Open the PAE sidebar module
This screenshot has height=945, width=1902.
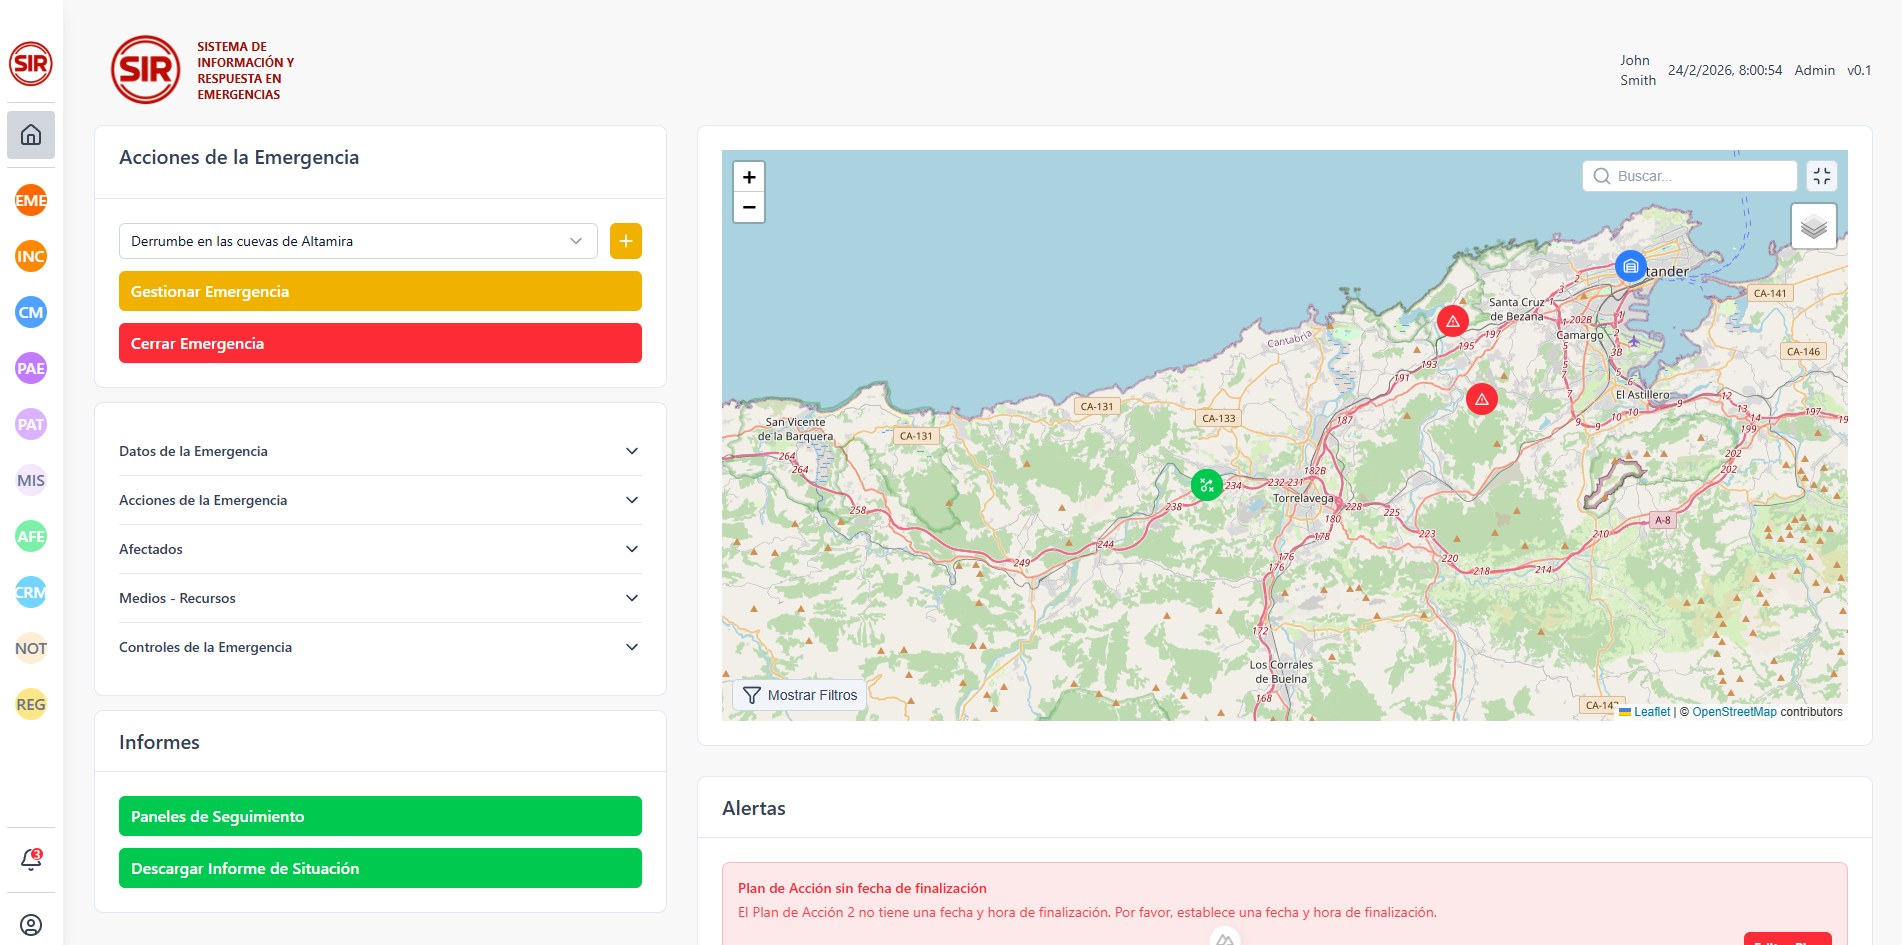(31, 368)
